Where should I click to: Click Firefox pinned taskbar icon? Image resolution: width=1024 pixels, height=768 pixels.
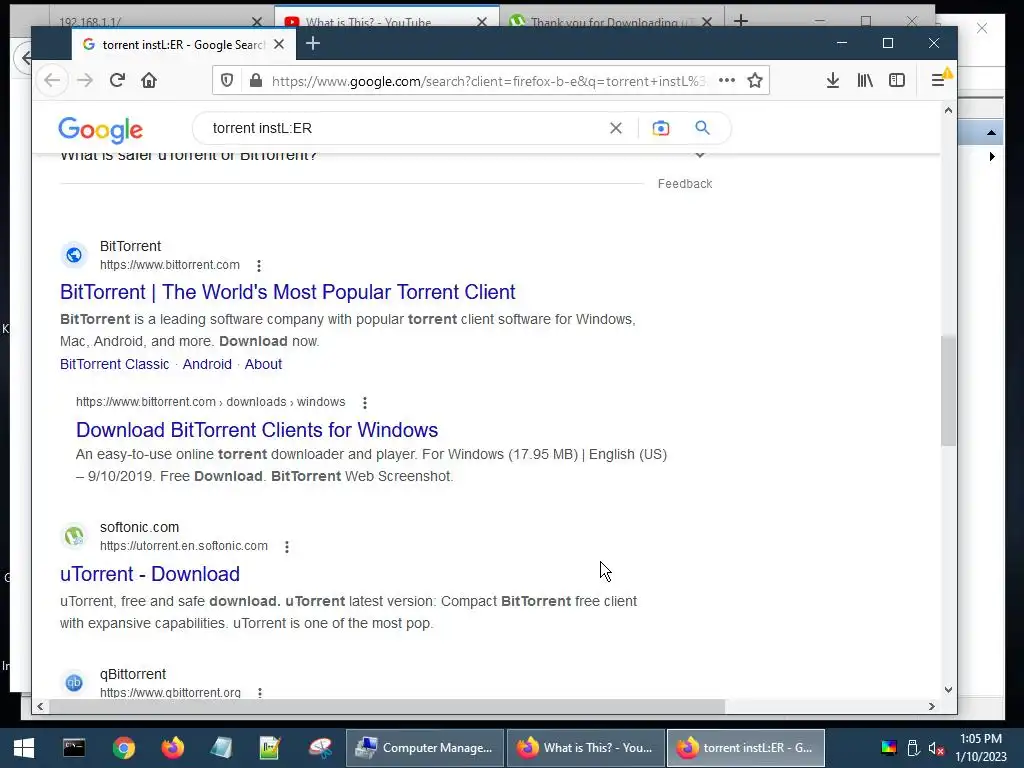click(173, 748)
